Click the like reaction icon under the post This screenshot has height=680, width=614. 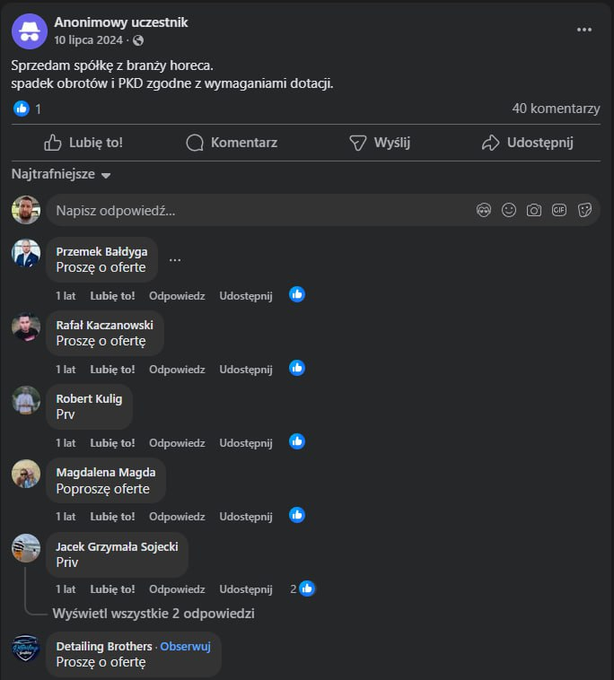tap(21, 108)
